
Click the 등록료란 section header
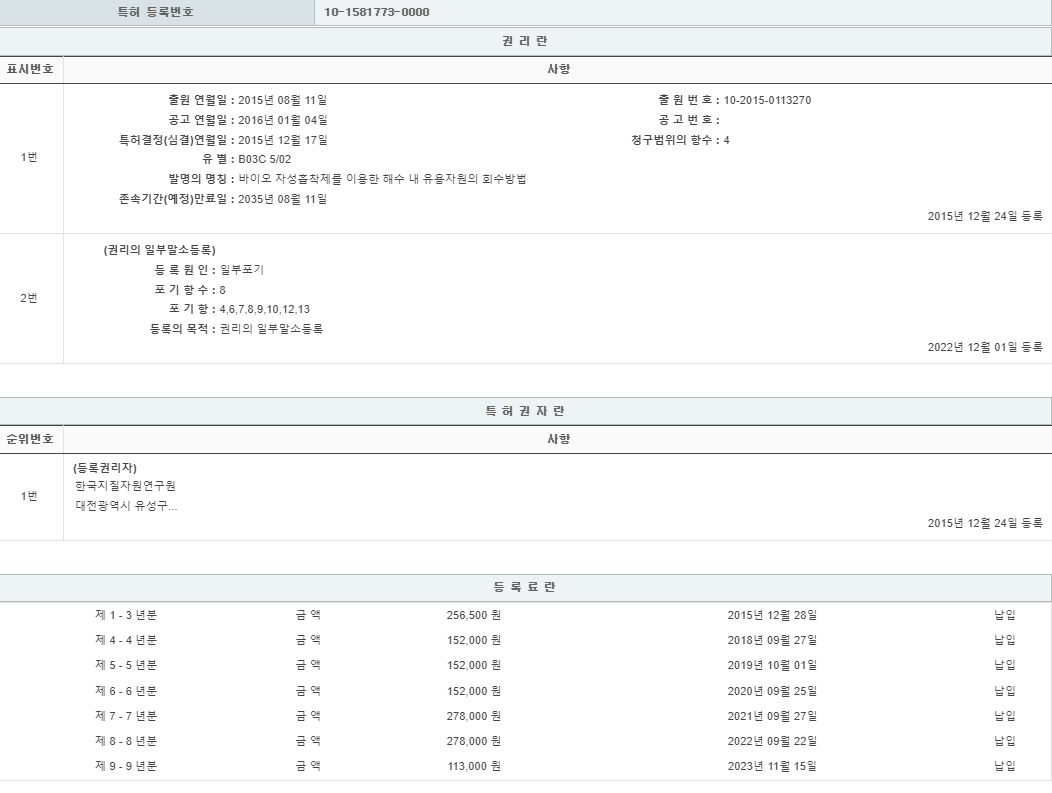pyautogui.click(x=525, y=587)
